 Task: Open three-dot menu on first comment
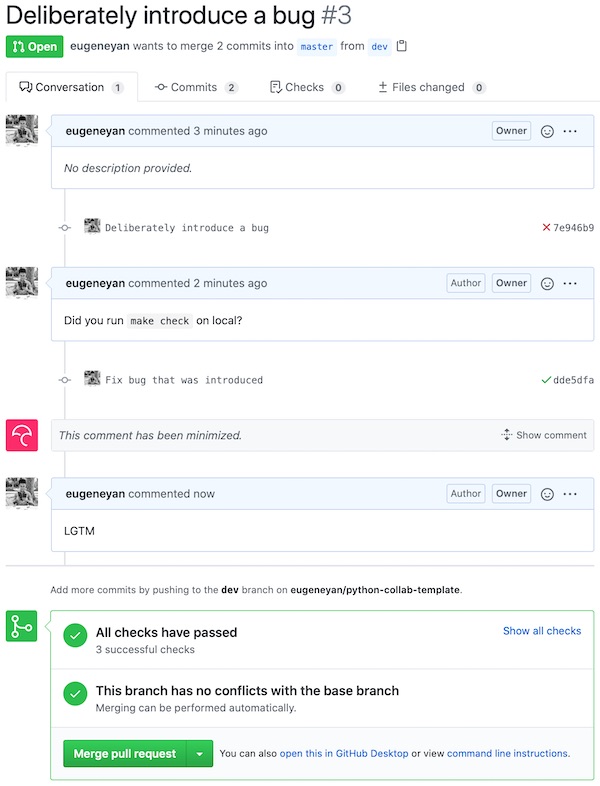(571, 131)
